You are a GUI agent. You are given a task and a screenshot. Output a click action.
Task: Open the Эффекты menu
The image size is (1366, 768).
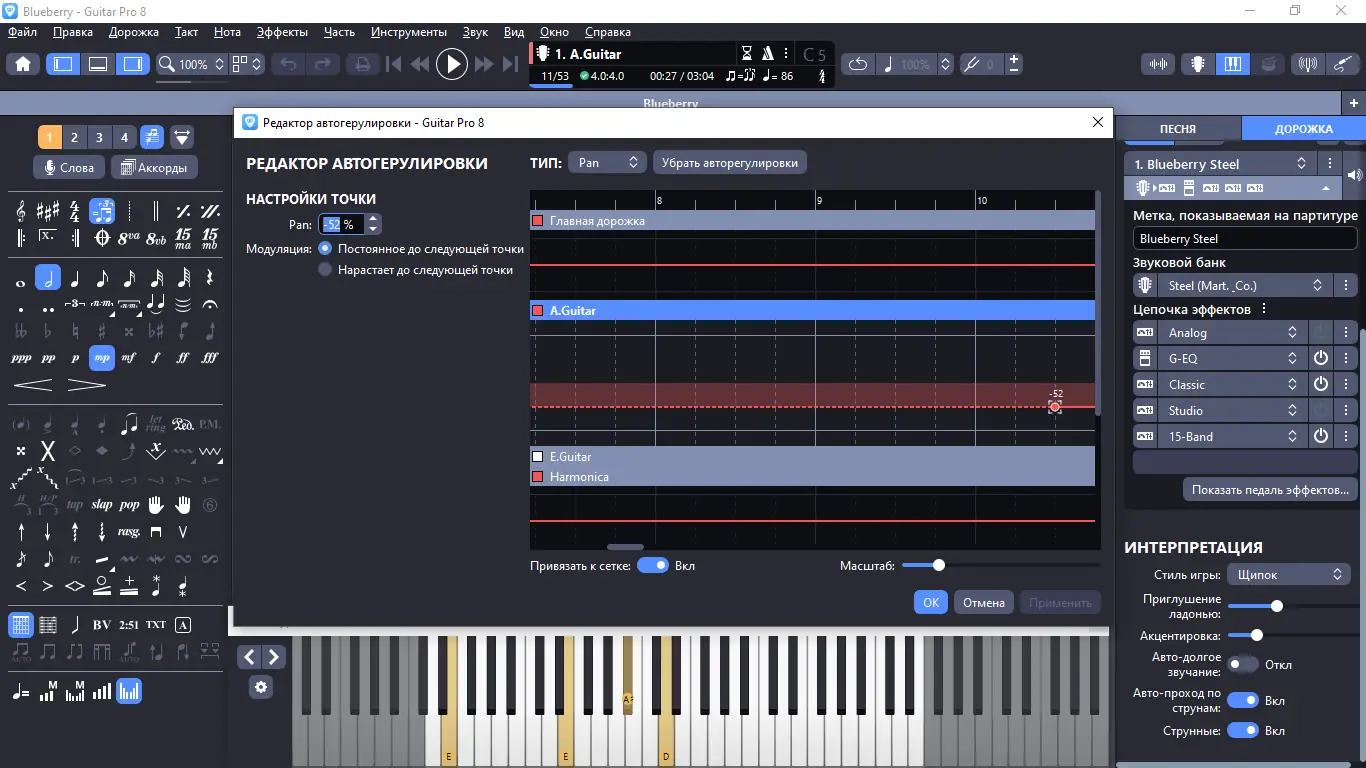282,32
